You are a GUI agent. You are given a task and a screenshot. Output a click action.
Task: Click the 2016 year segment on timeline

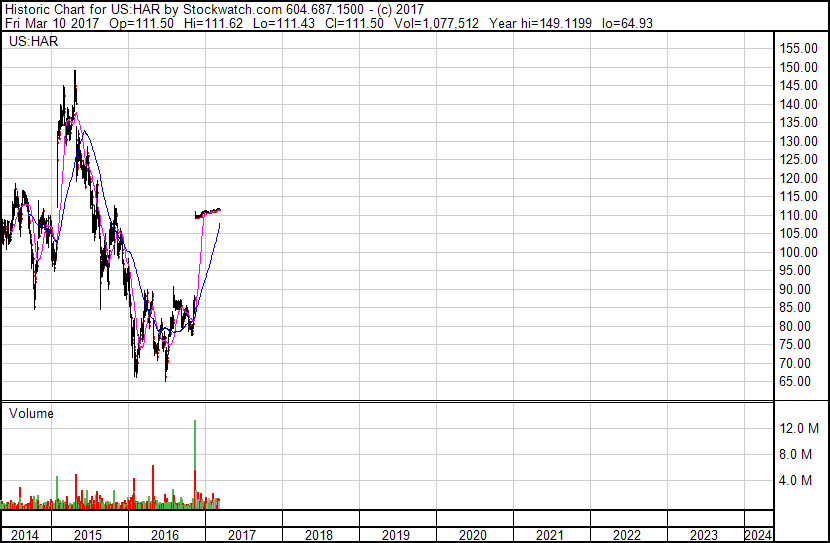(165, 535)
